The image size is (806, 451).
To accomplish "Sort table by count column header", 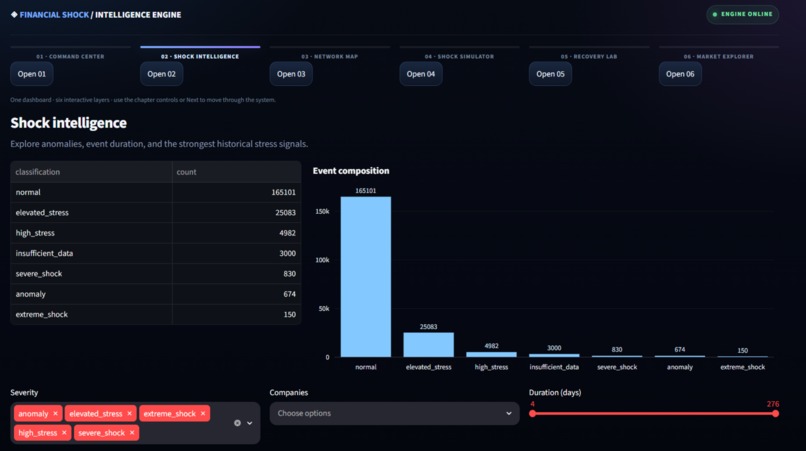I will [x=236, y=172].
